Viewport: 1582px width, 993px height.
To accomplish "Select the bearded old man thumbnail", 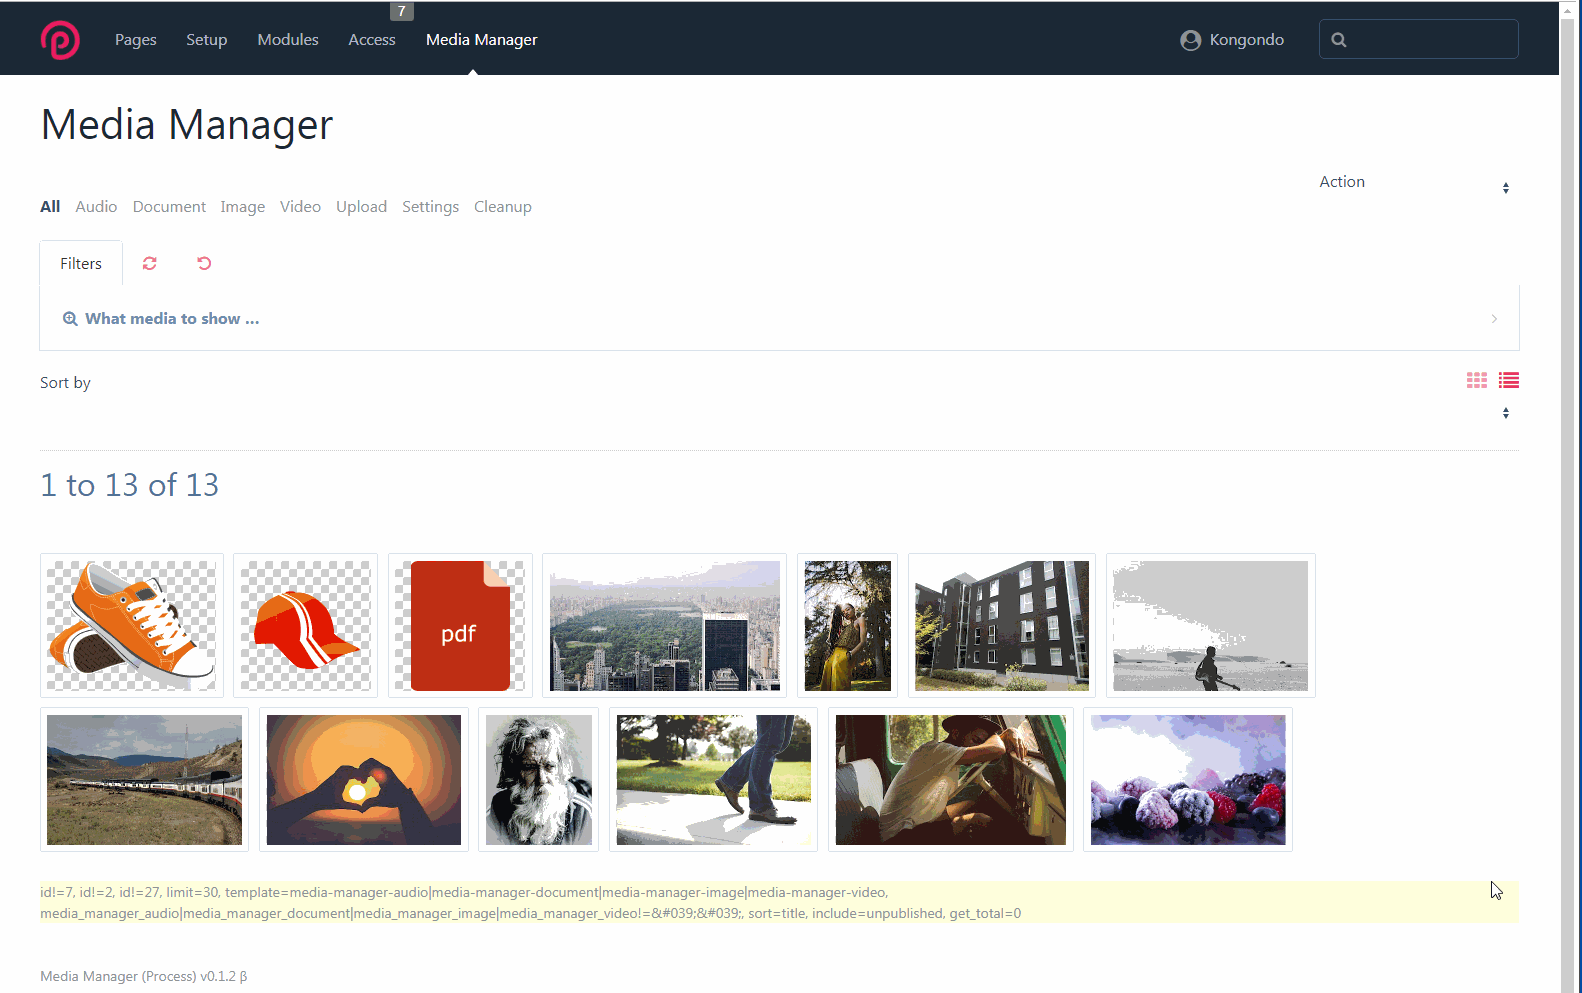I will pyautogui.click(x=538, y=780).
